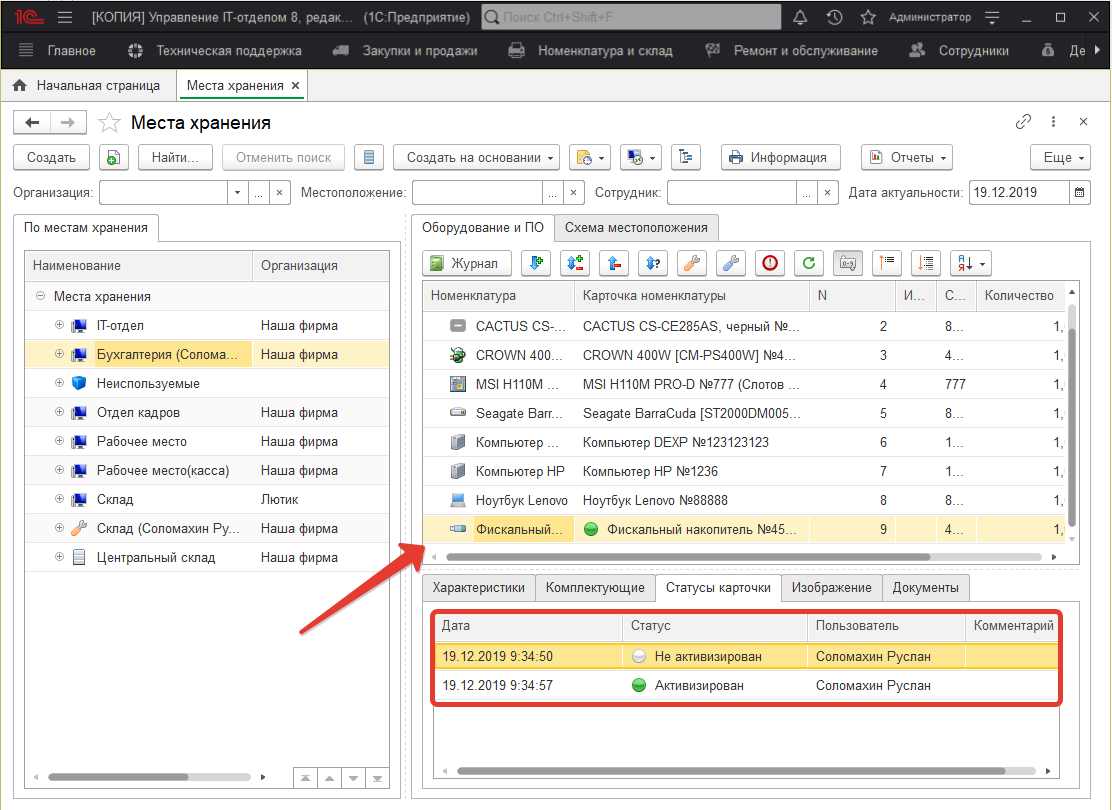Open the Организация dropdown arrow
Screen dimensions: 1112x810
pos(237,192)
